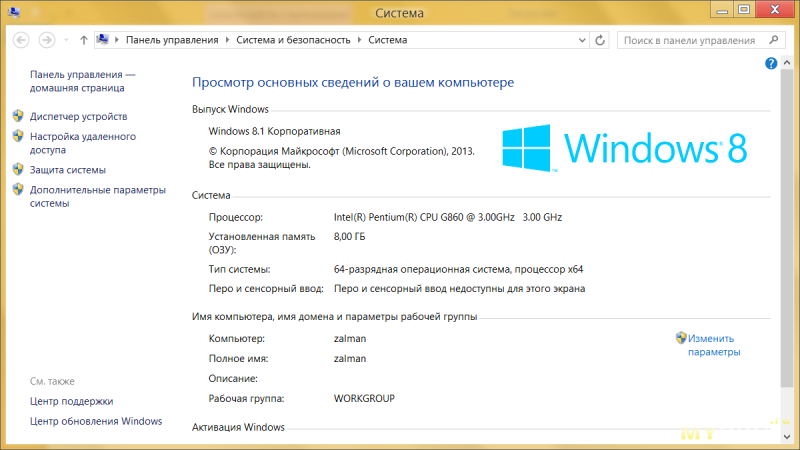Image resolution: width=800 pixels, height=450 pixels.
Task: Open Защита системы link
Action: point(68,170)
